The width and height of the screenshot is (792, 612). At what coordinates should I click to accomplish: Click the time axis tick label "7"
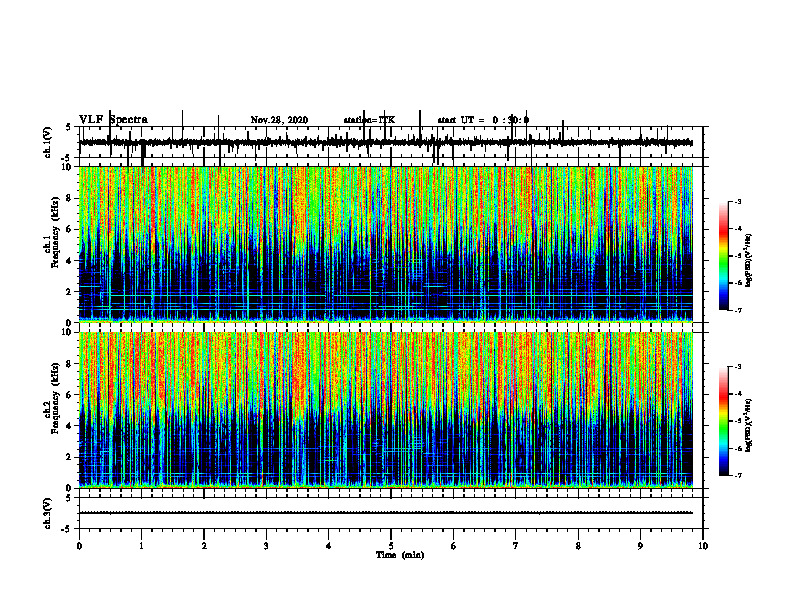click(x=516, y=546)
